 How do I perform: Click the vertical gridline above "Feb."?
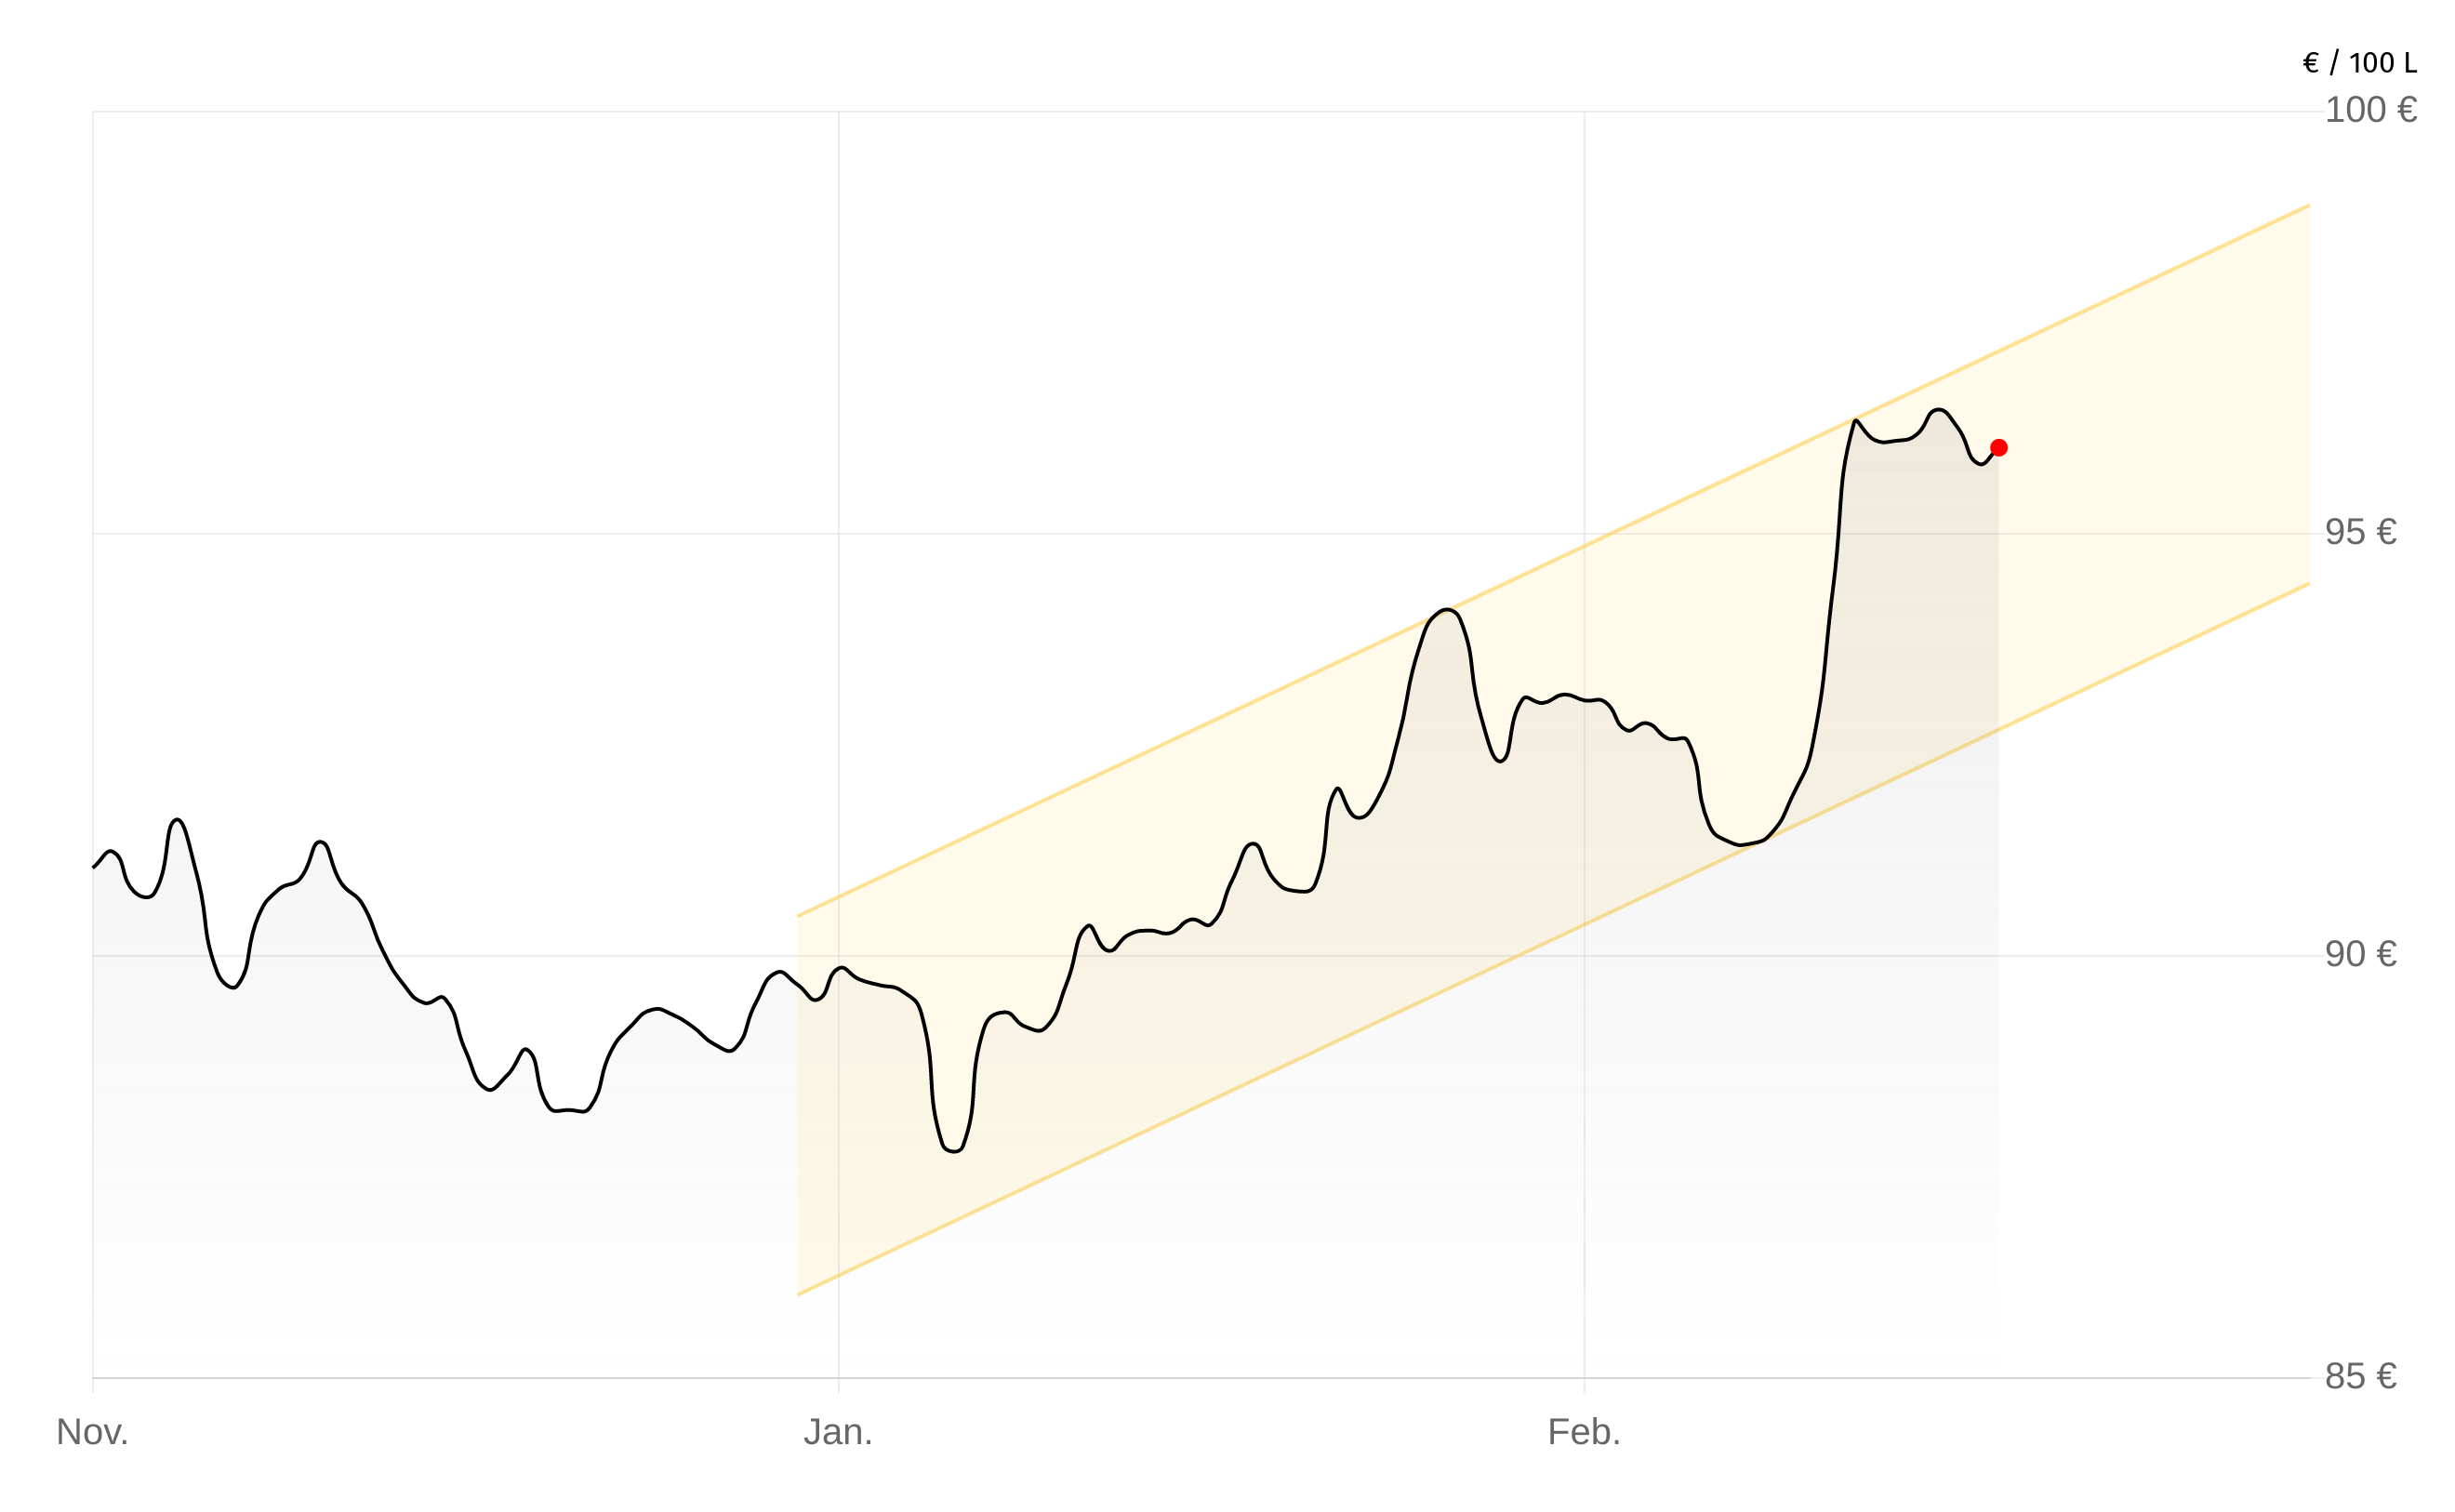(1584, 300)
